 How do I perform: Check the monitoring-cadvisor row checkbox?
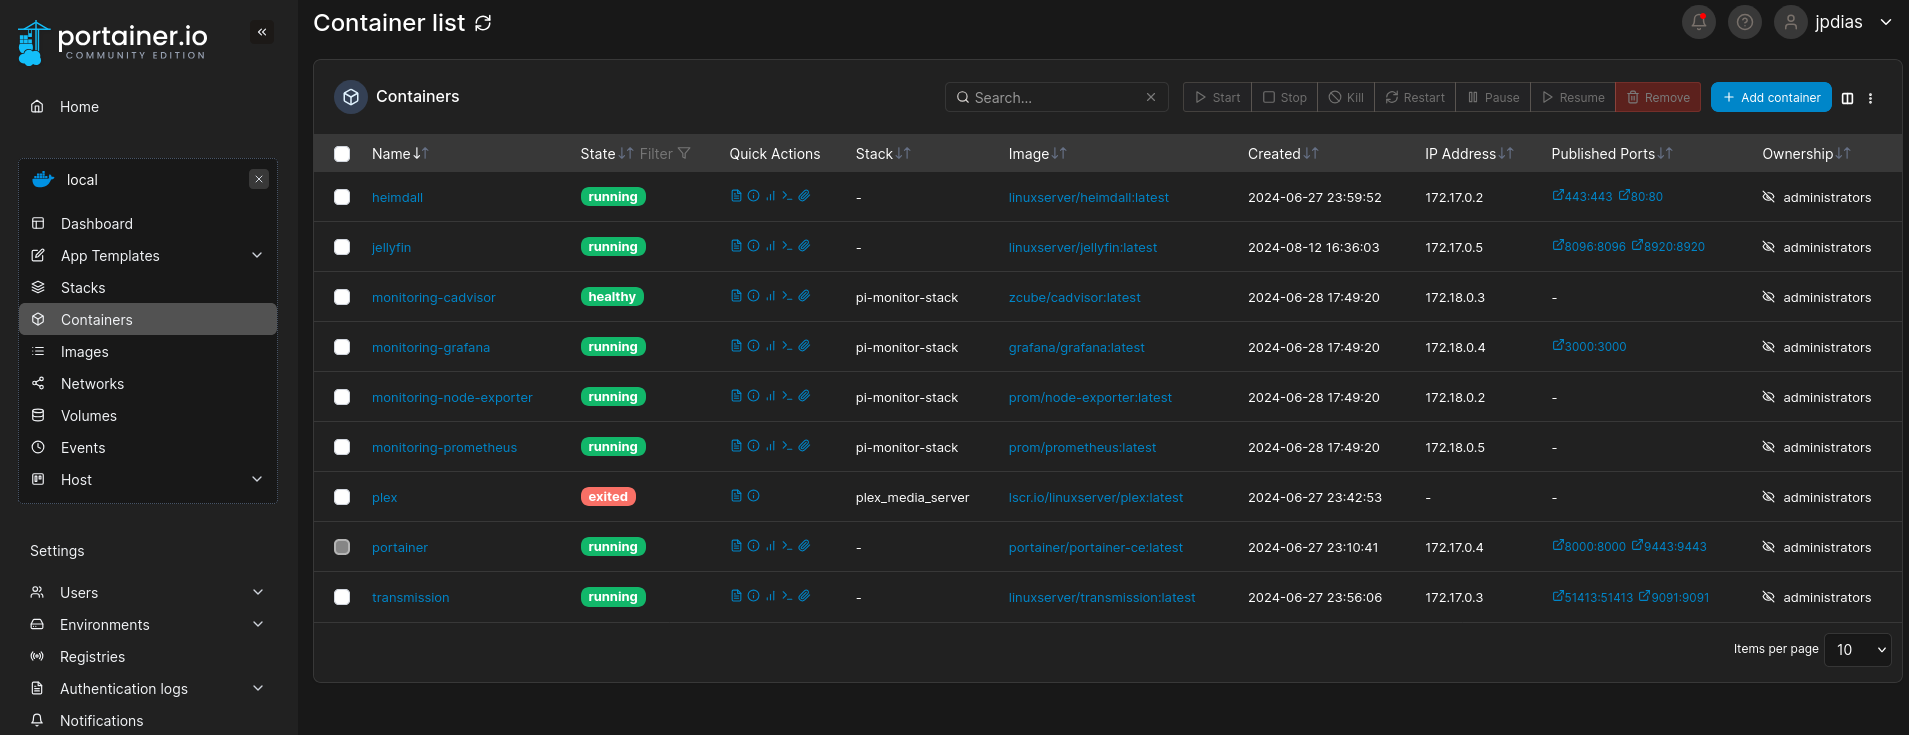click(x=342, y=297)
